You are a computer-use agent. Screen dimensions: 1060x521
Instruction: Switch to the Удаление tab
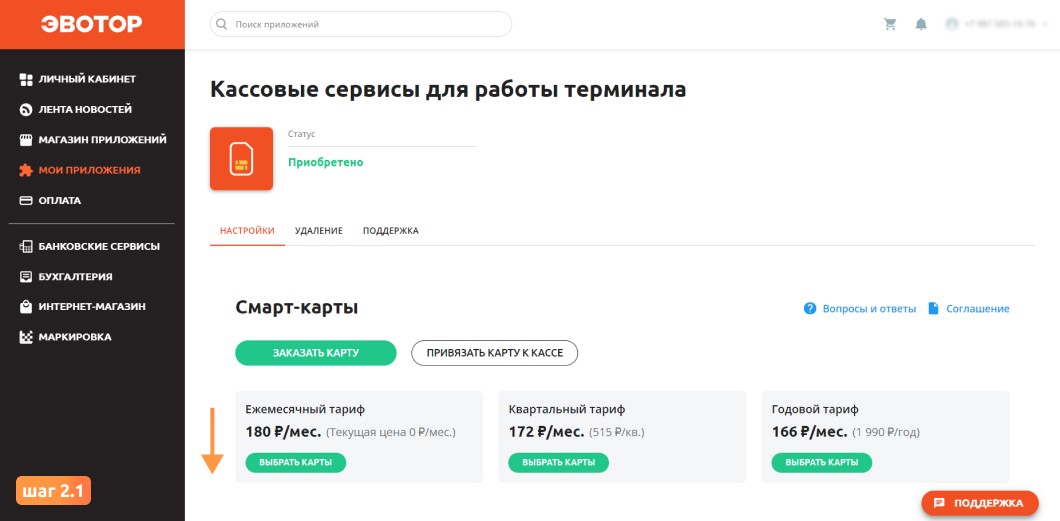tap(318, 230)
